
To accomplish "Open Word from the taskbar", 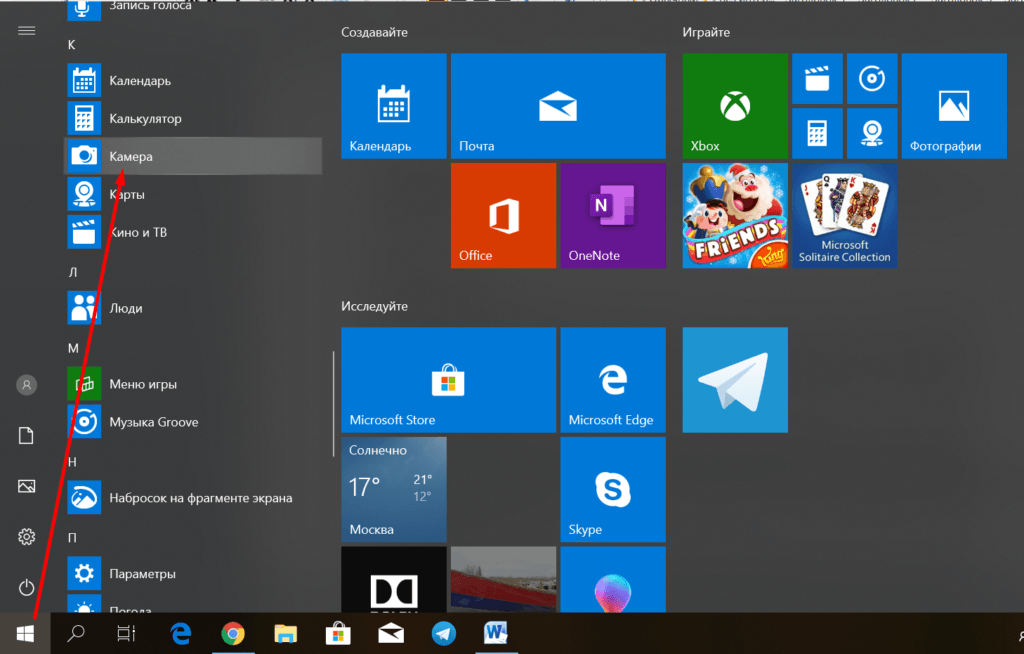I will [496, 633].
